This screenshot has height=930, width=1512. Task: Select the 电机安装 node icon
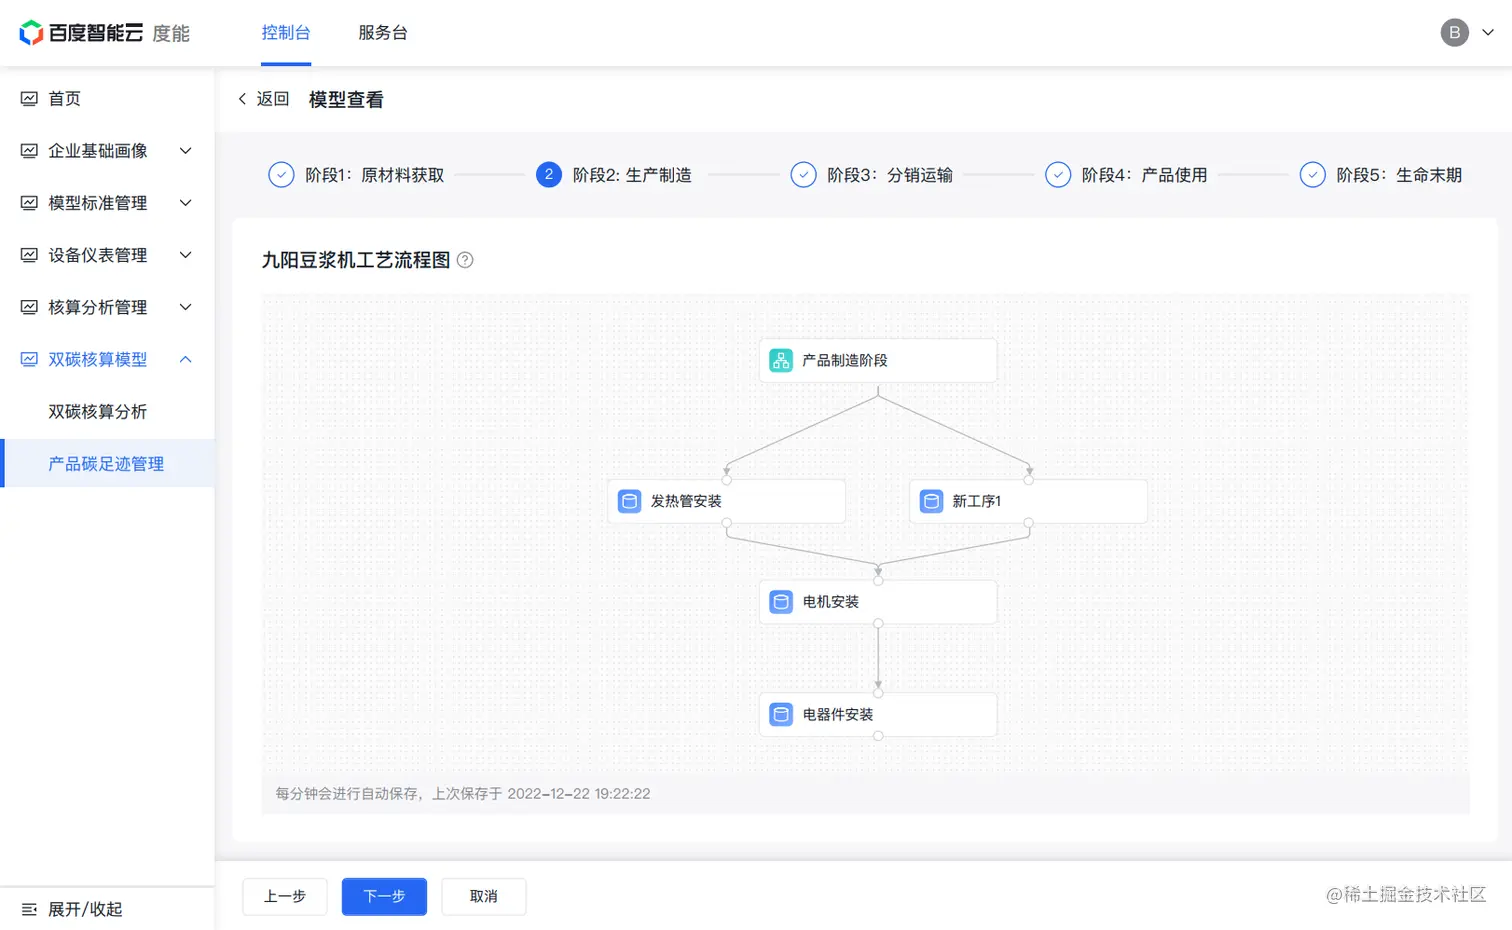pos(780,601)
